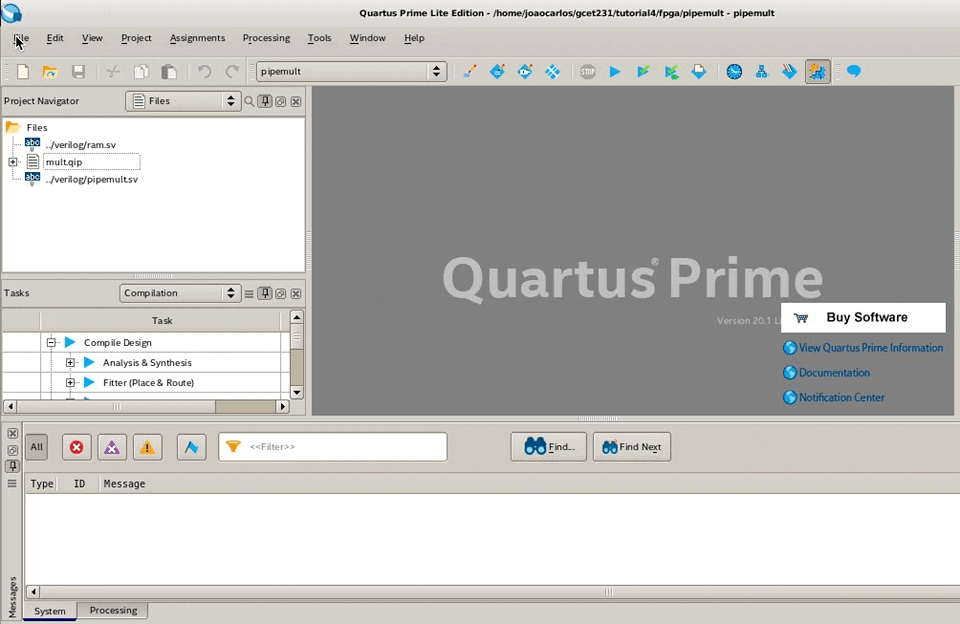
Task: Open the Messages panel menu icon
Action: tap(12, 484)
